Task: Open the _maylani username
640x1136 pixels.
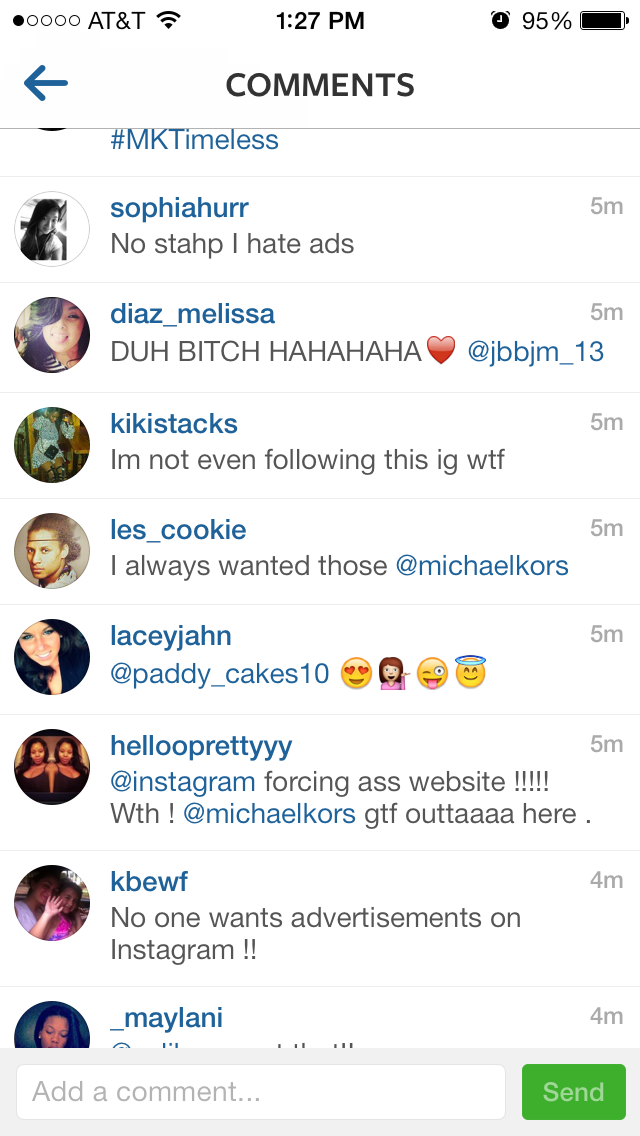Action: 167,1018
